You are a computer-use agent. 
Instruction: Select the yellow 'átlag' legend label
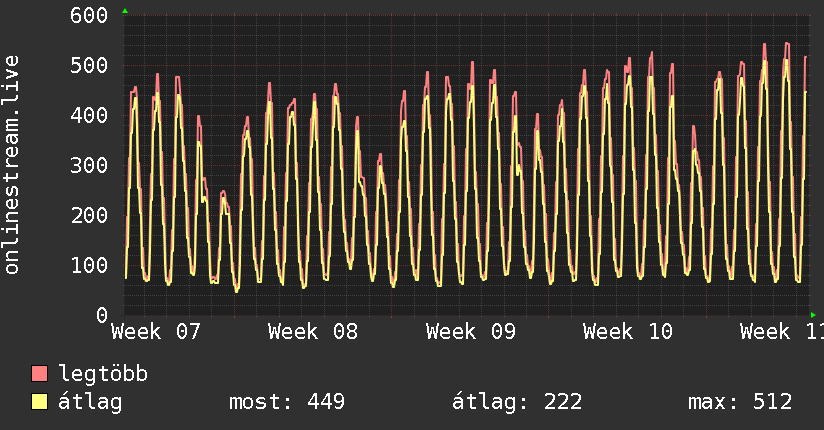[90, 402]
